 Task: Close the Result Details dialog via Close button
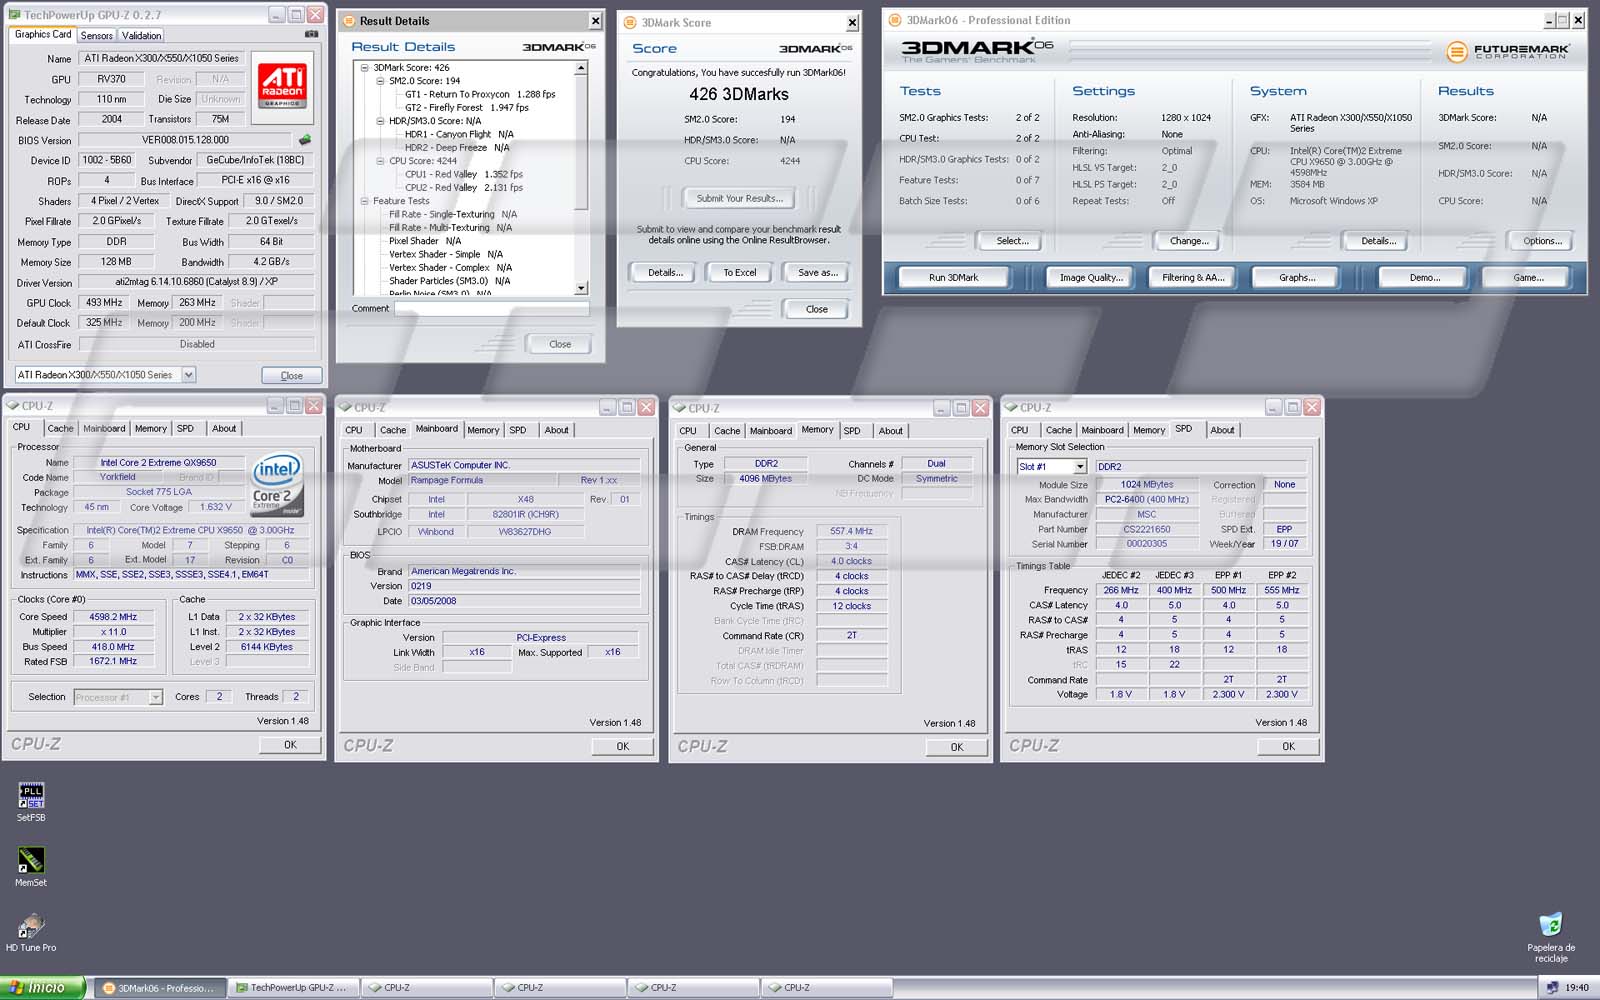tap(560, 344)
